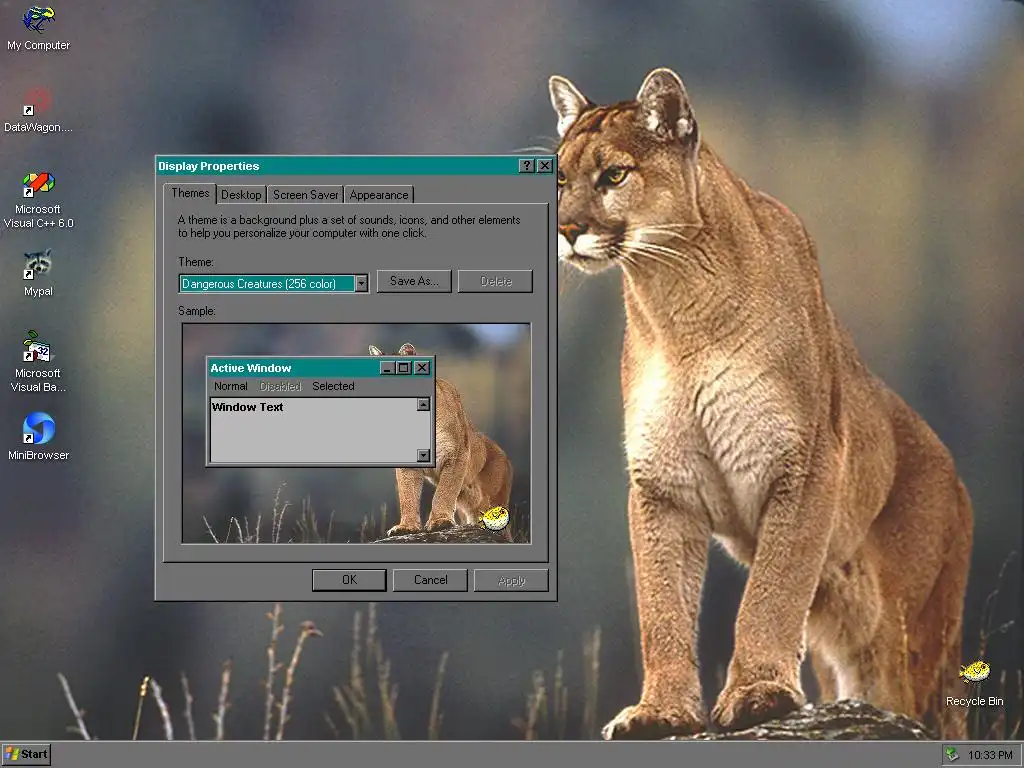This screenshot has width=1024, height=768.
Task: Click the Cancel button
Action: pyautogui.click(x=430, y=580)
